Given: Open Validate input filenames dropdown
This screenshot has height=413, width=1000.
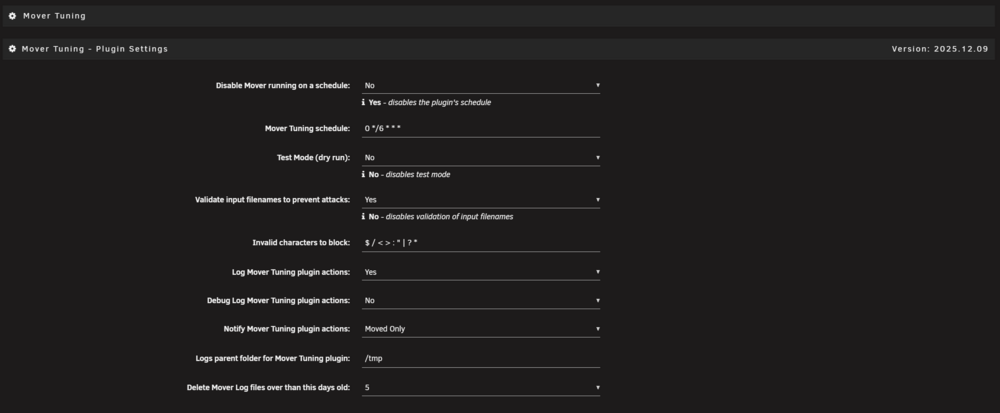Looking at the screenshot, I should coord(481,199).
